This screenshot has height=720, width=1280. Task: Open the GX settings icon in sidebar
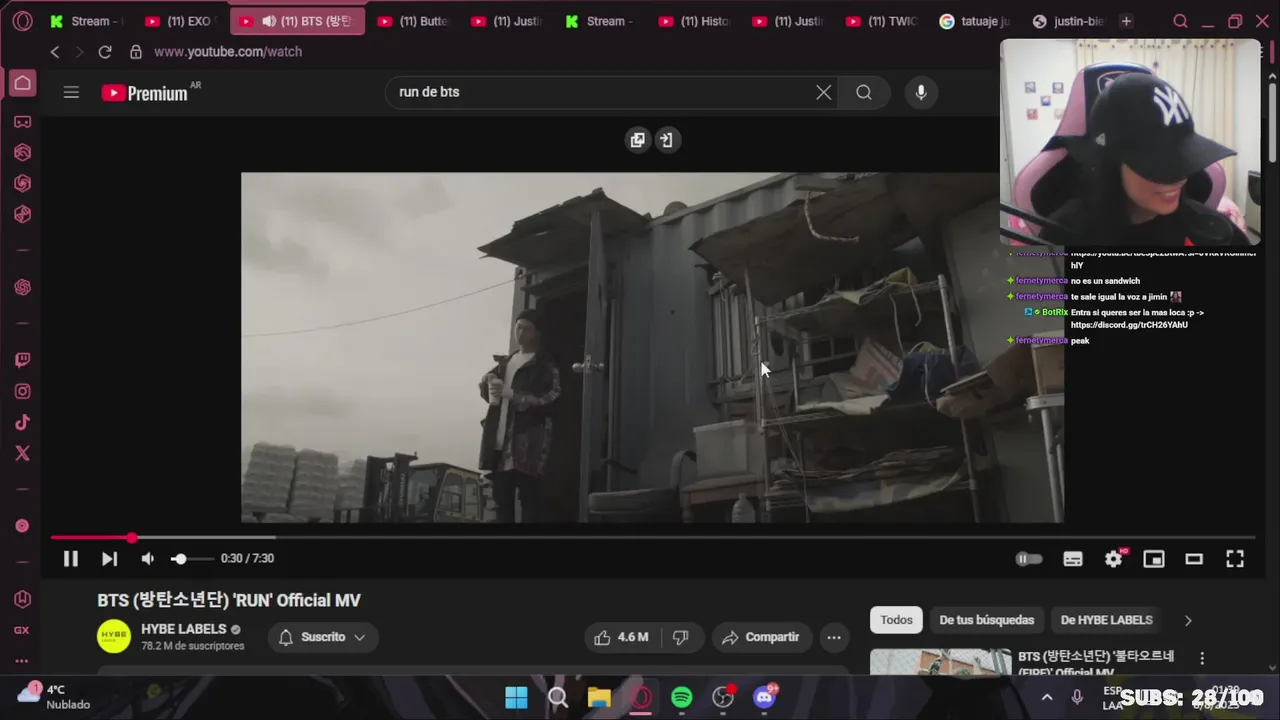(x=22, y=631)
